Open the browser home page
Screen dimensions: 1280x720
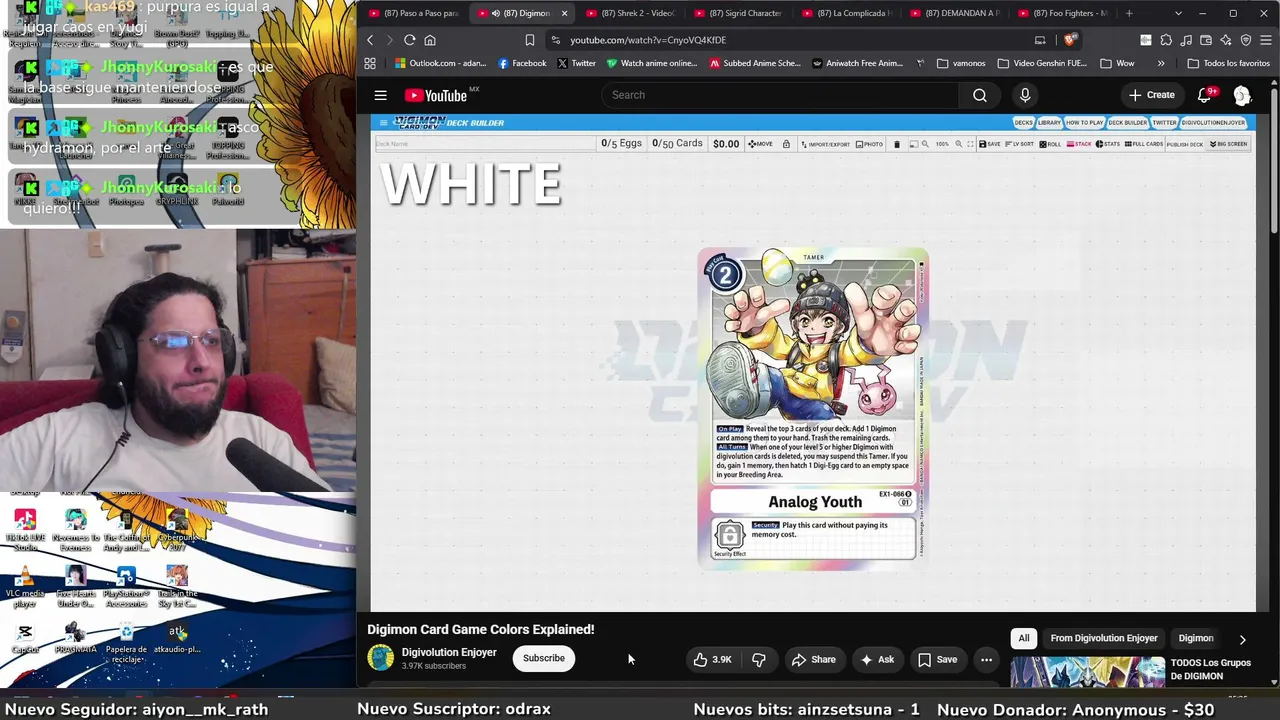point(430,40)
